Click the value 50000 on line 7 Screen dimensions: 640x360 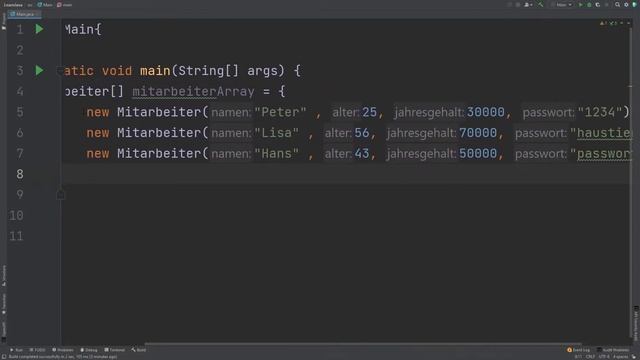coord(478,153)
